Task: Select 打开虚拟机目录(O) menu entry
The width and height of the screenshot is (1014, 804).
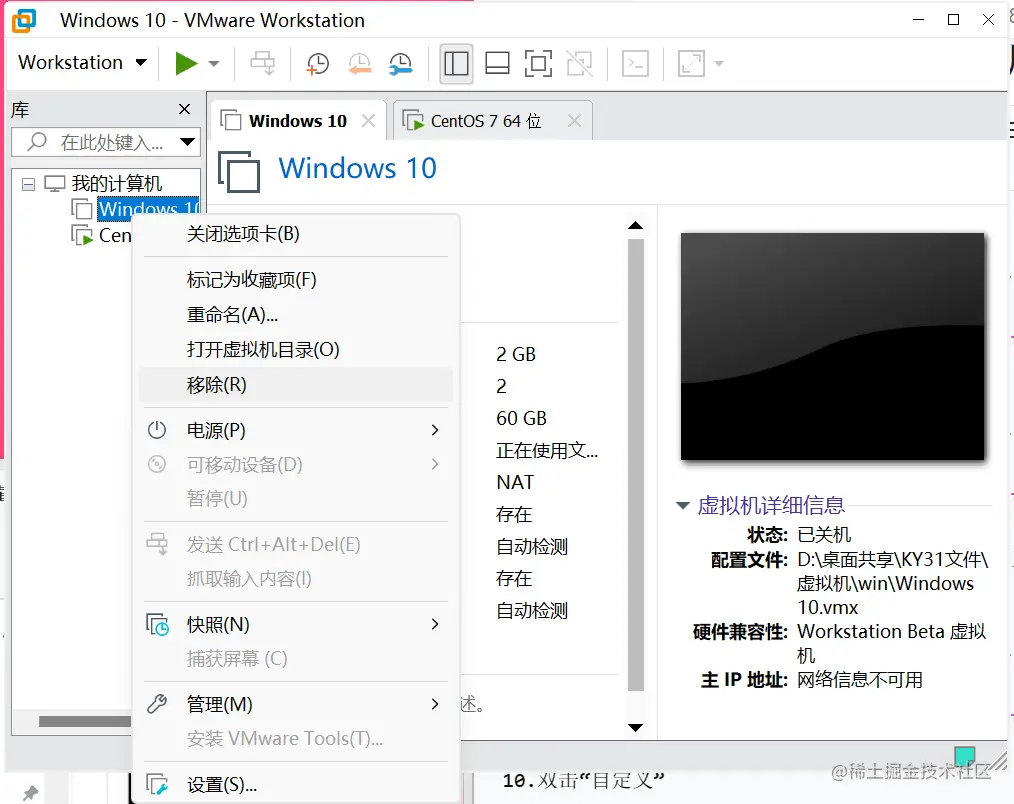Action: (296, 349)
